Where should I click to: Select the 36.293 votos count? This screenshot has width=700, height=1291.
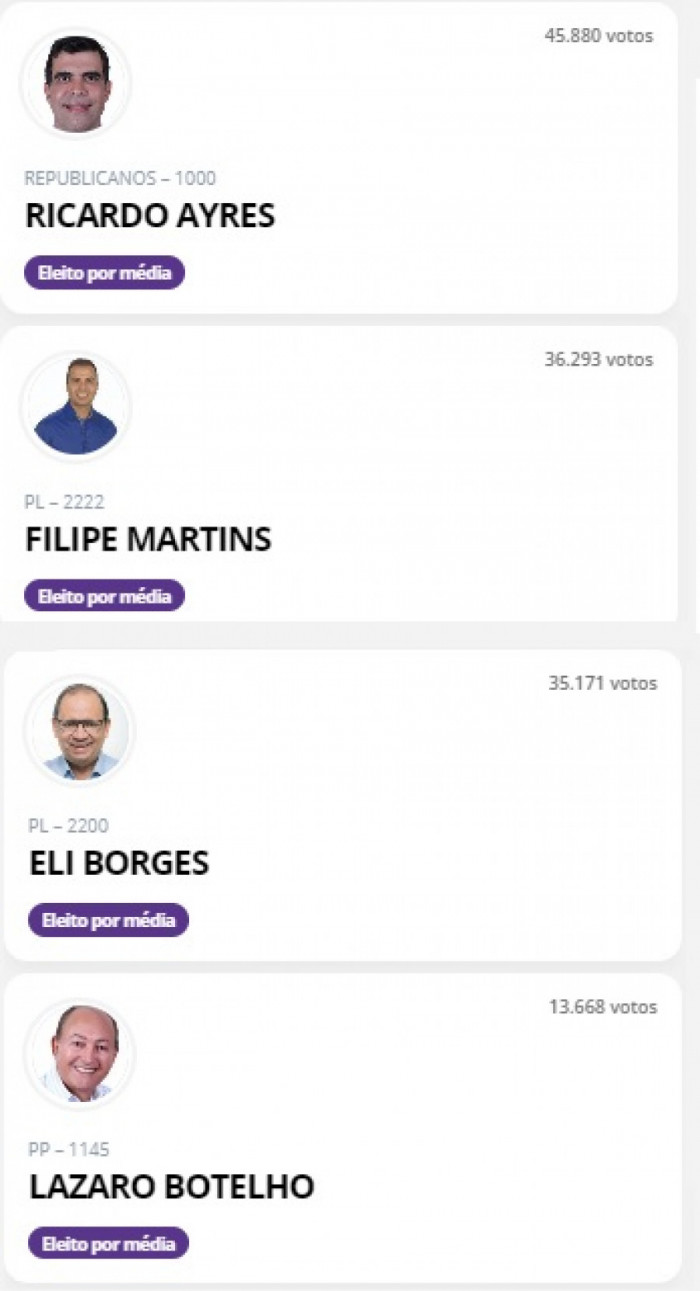599,359
